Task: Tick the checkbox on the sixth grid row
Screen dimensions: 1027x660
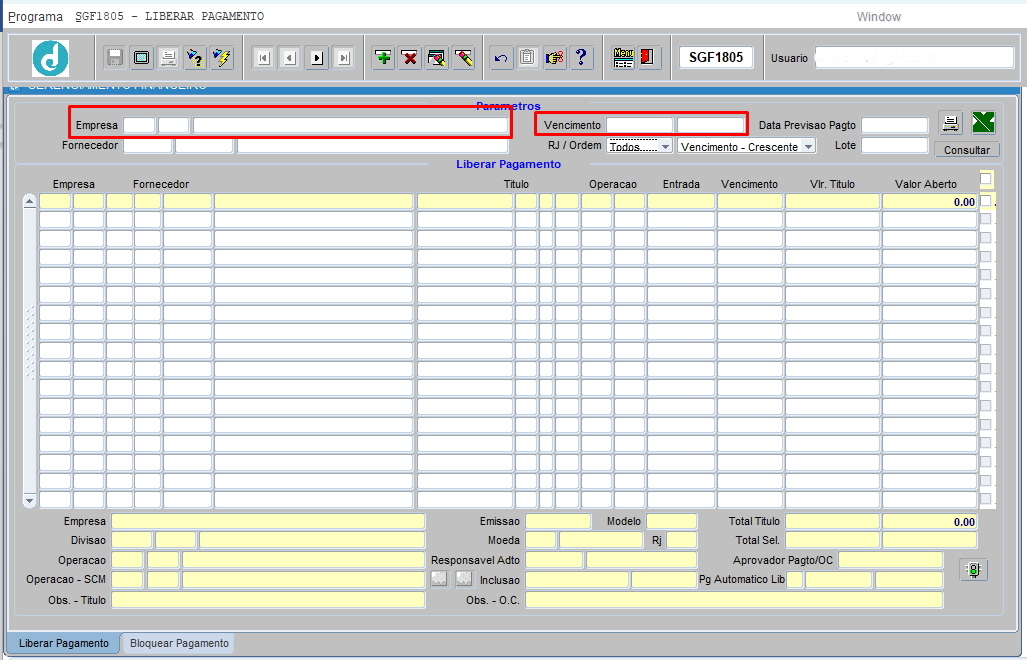Action: (x=985, y=294)
